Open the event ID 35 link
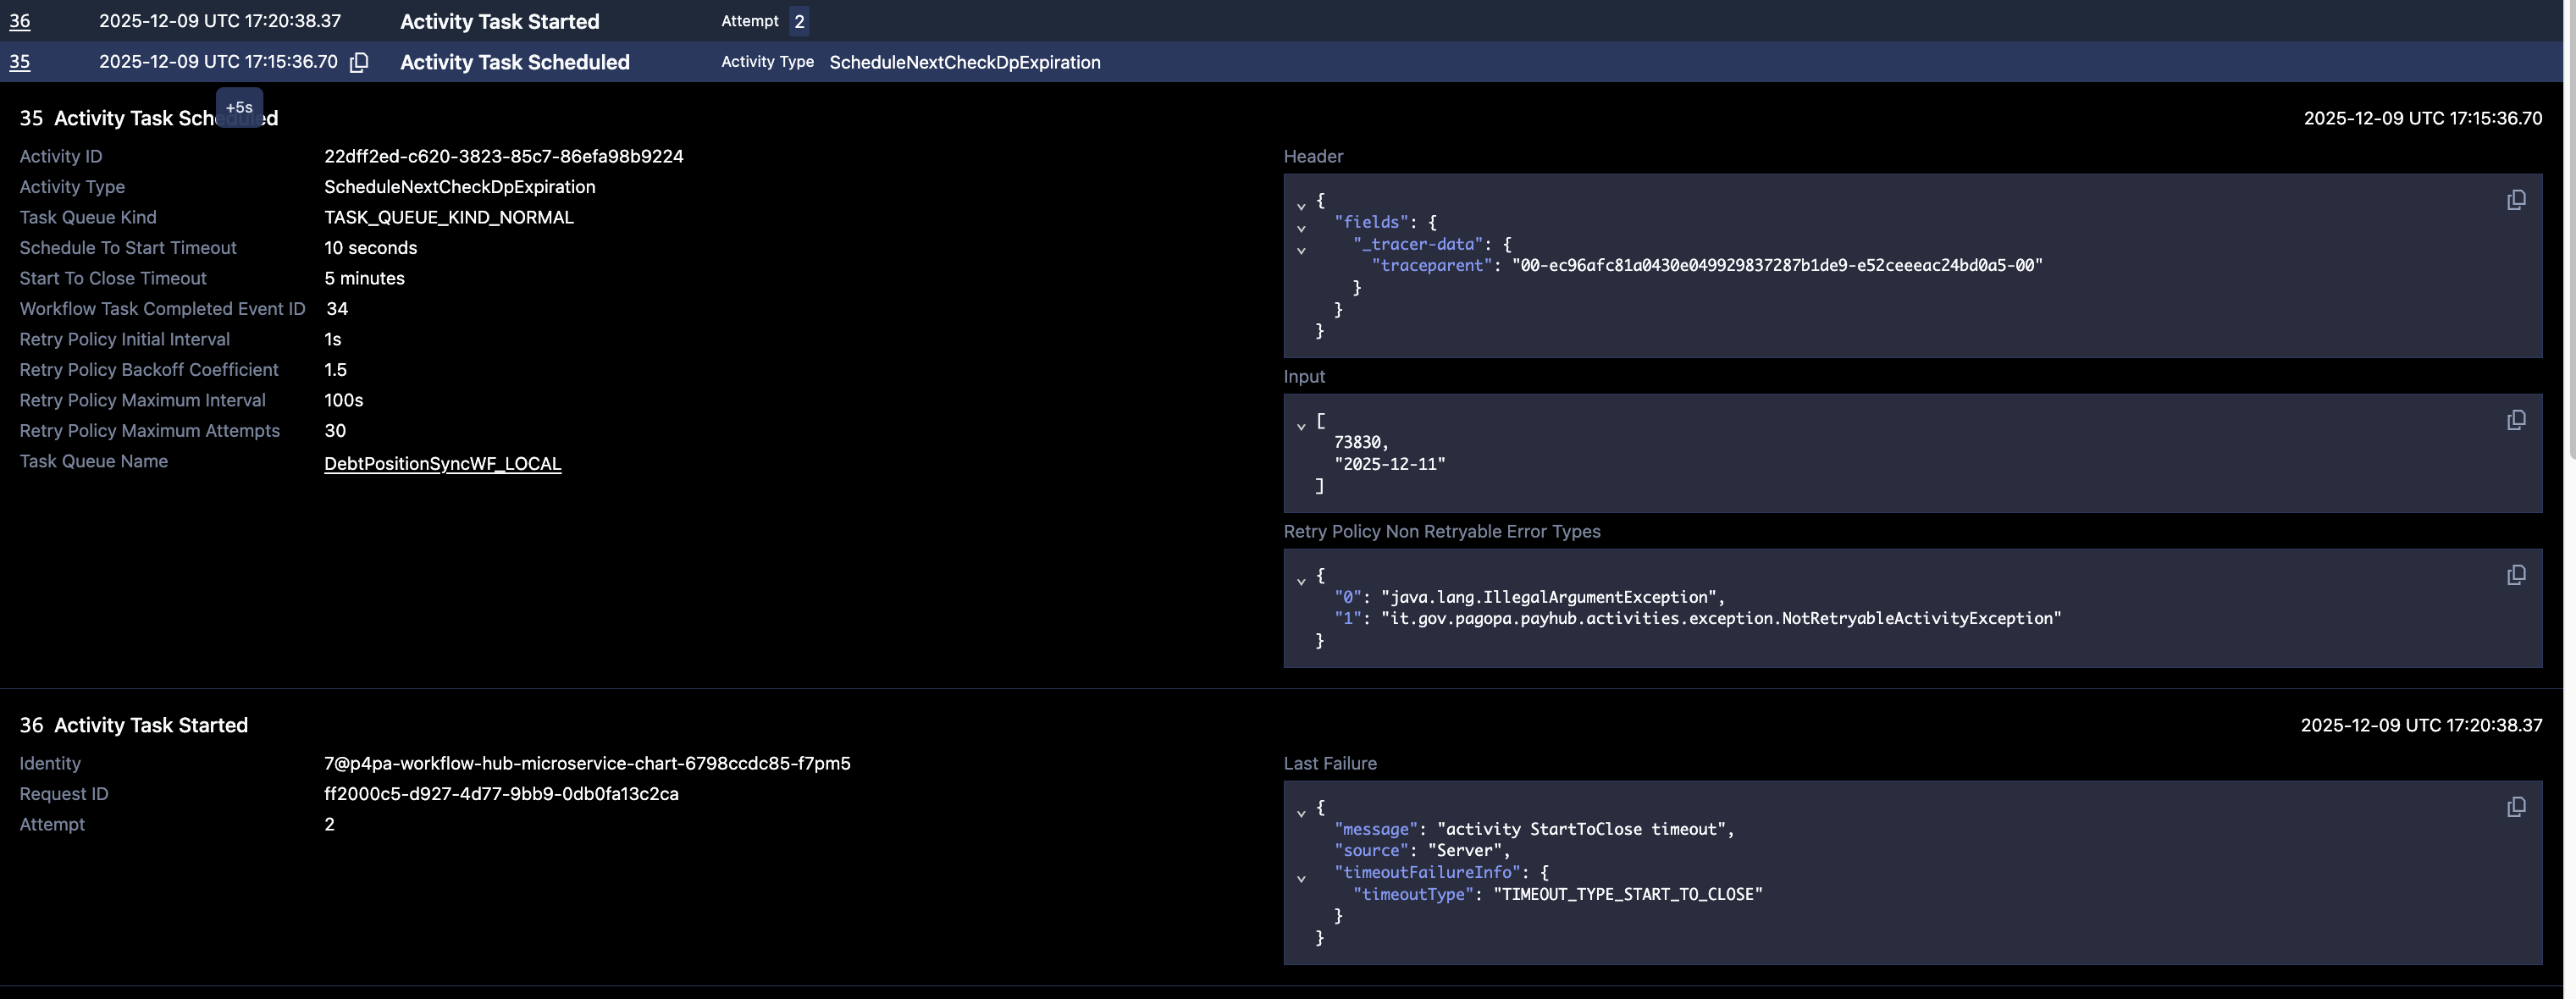Viewport: 2576px width, 999px height. [x=19, y=62]
